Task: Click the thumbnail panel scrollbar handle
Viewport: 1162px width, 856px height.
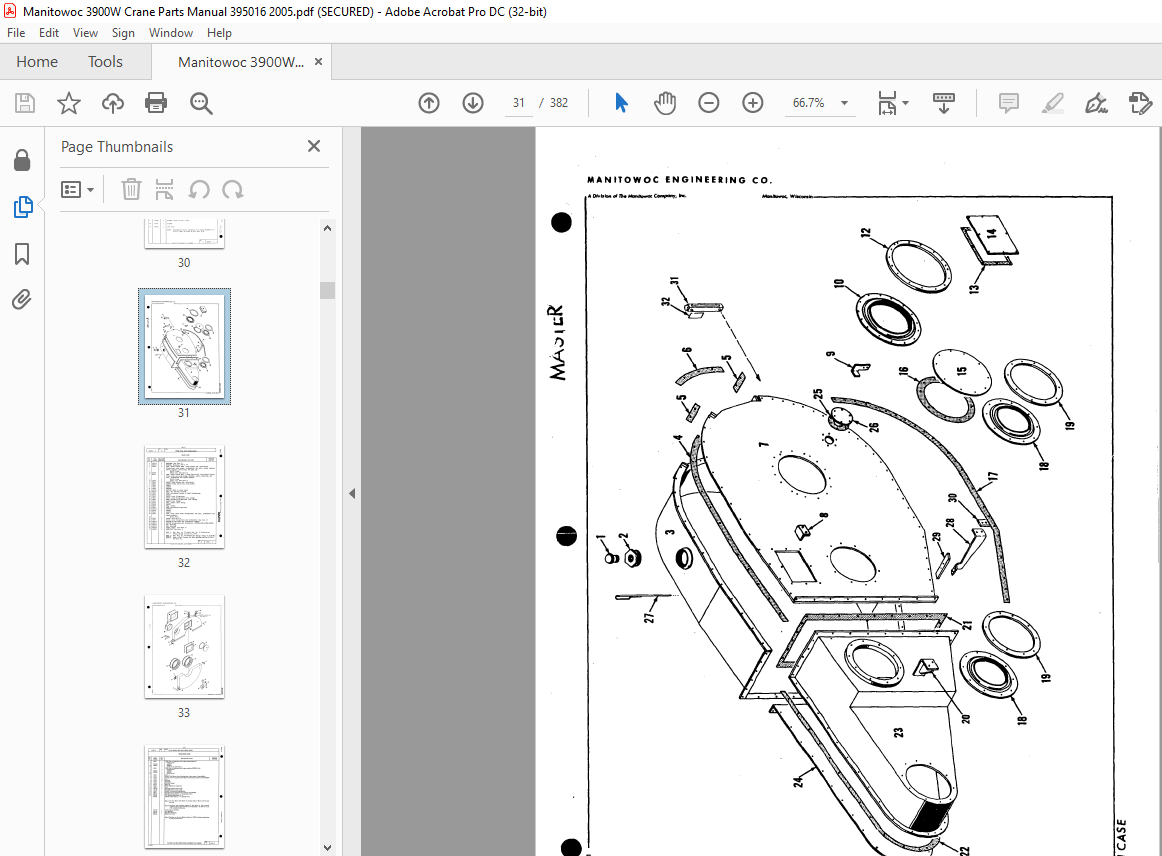Action: click(x=328, y=290)
